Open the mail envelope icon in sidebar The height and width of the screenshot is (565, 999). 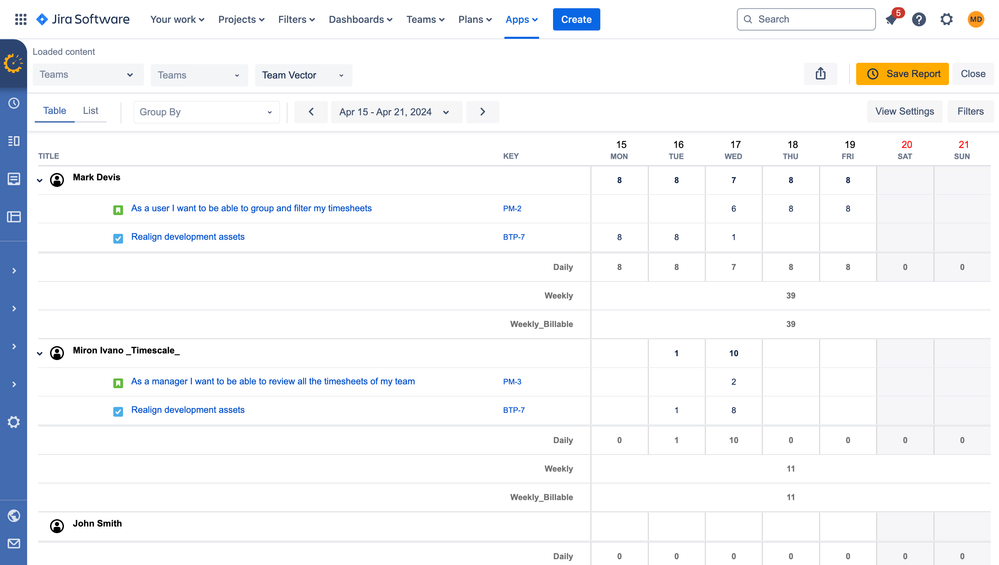tap(13, 543)
